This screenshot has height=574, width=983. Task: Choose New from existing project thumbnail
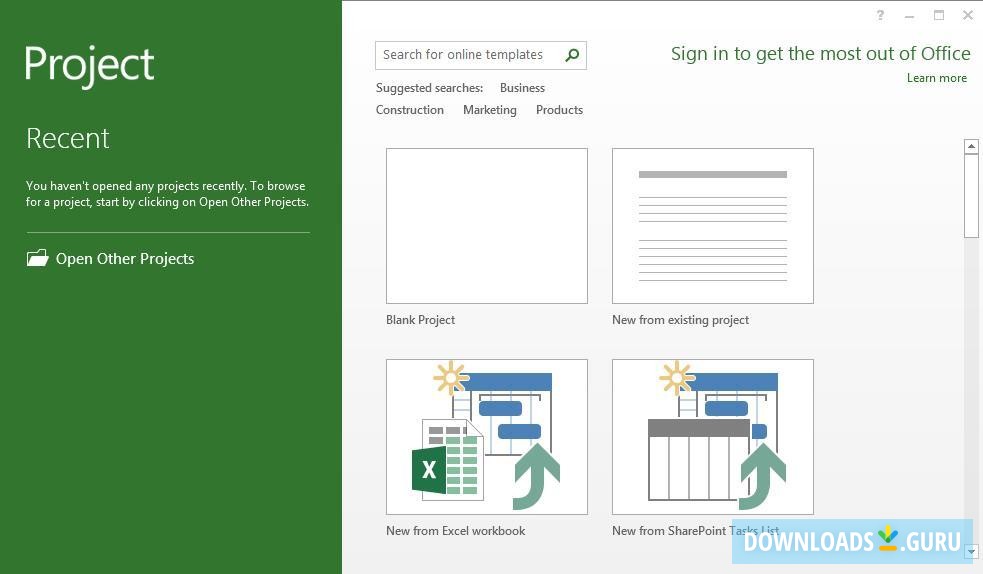pyautogui.click(x=713, y=226)
